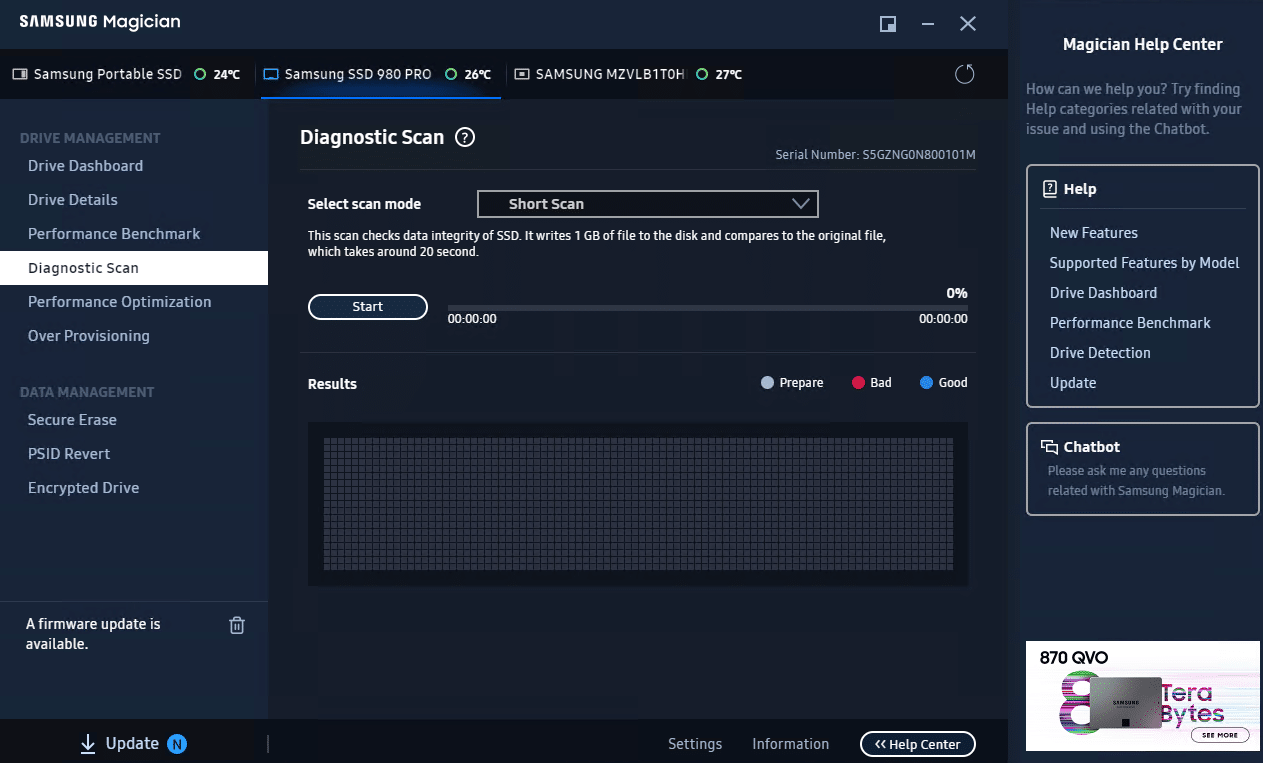Open Information from the bottom bar
This screenshot has width=1263, height=763.
791,744
